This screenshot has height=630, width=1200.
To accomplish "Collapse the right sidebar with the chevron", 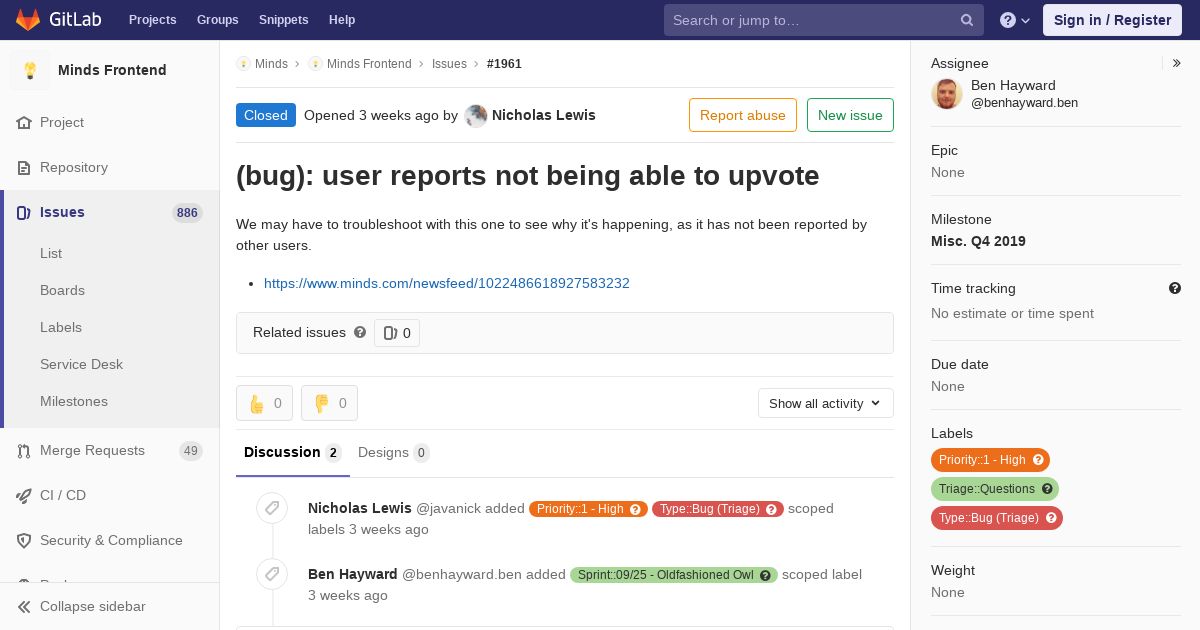I will [x=1177, y=63].
